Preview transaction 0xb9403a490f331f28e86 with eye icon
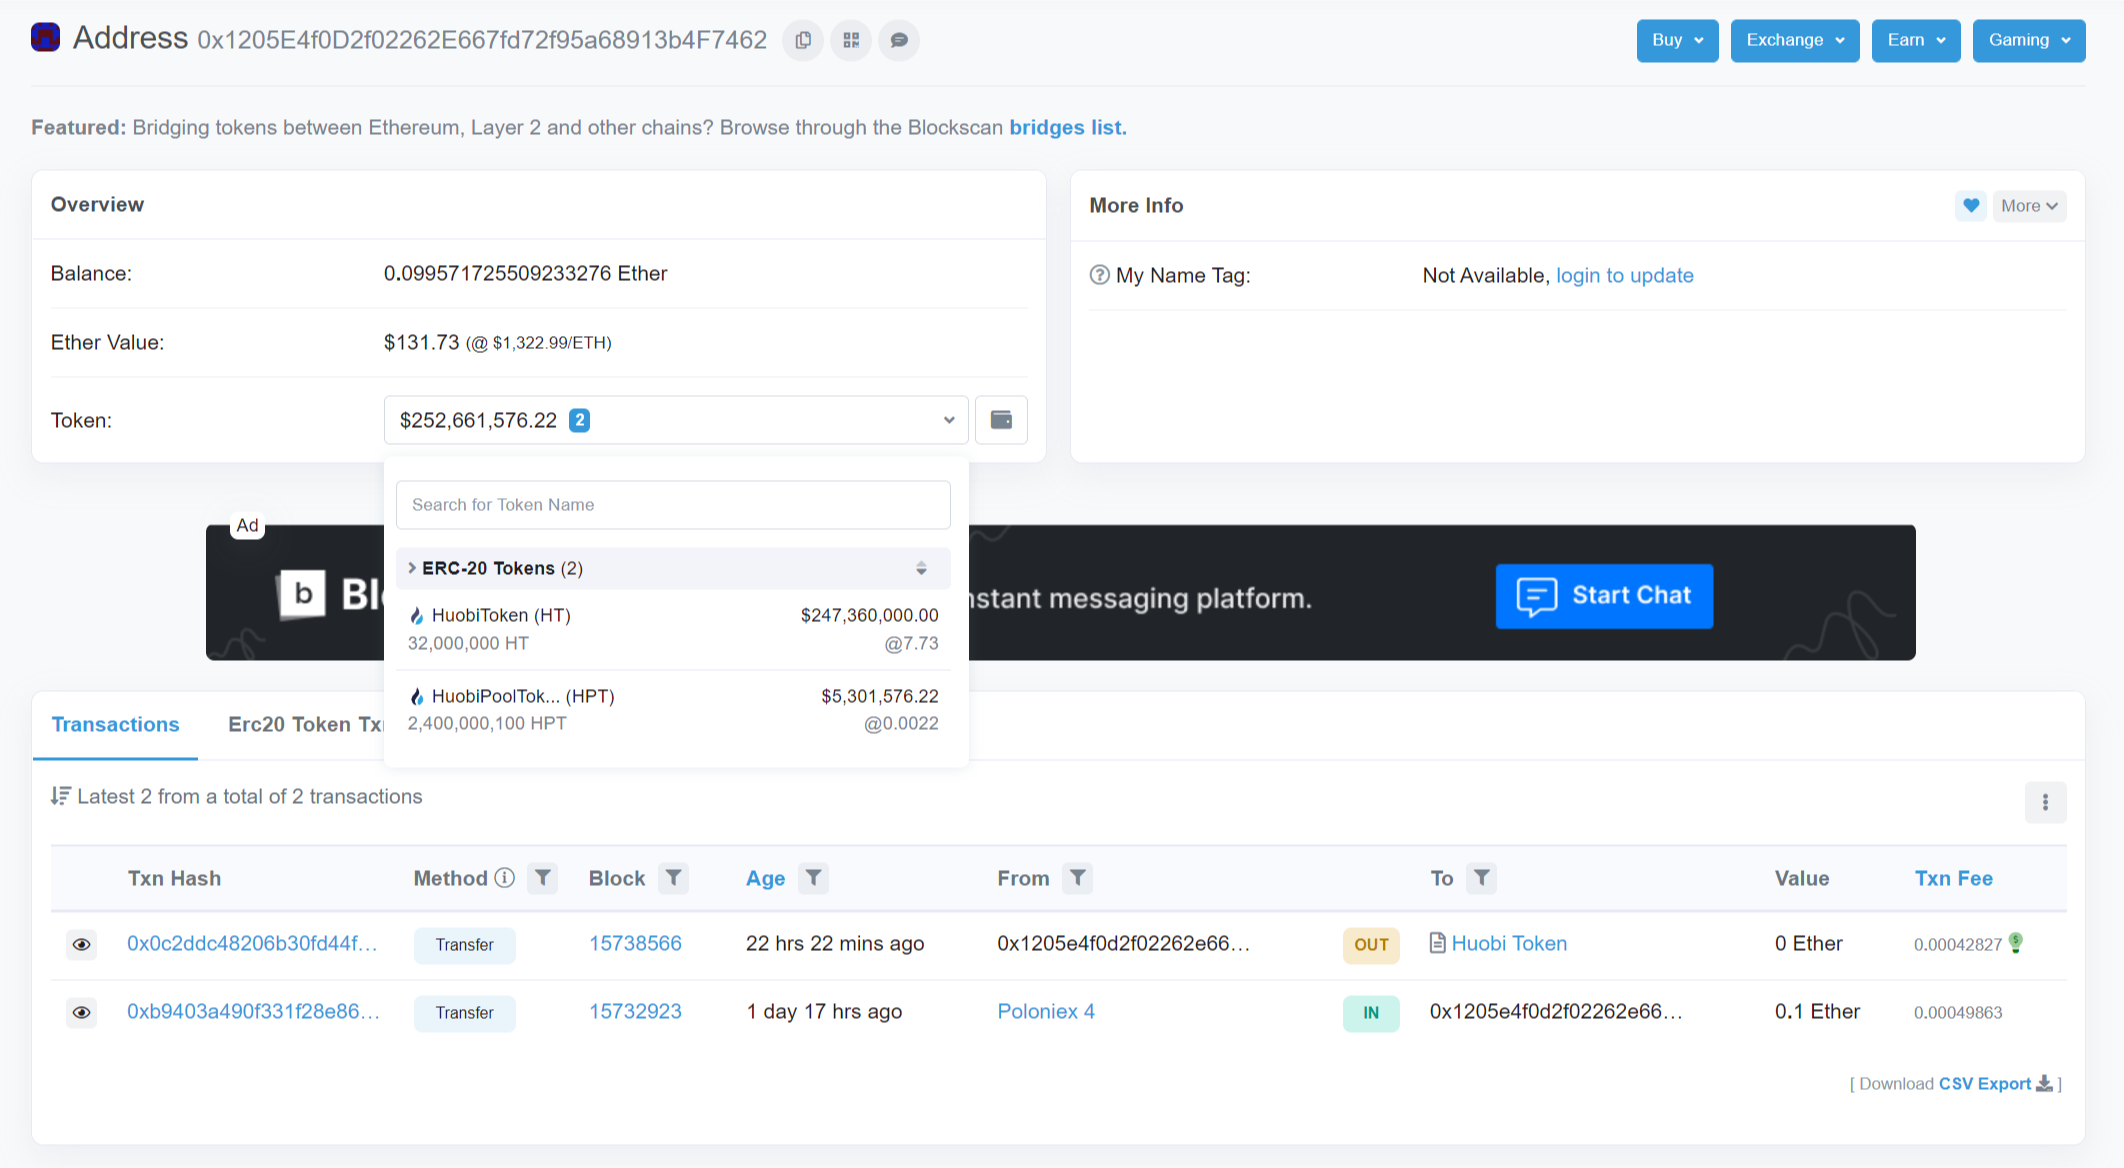This screenshot has width=2124, height=1168. 82,1012
